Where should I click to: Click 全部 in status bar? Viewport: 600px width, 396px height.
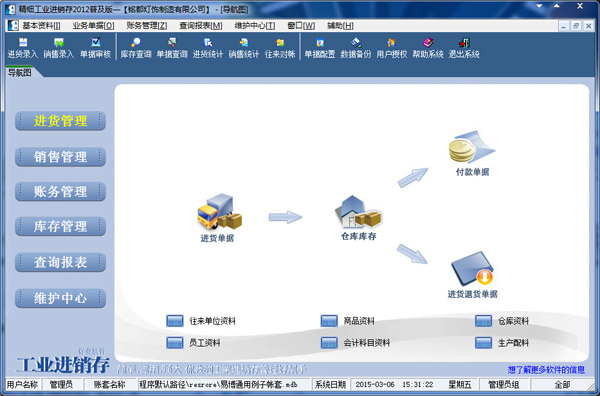click(x=562, y=384)
